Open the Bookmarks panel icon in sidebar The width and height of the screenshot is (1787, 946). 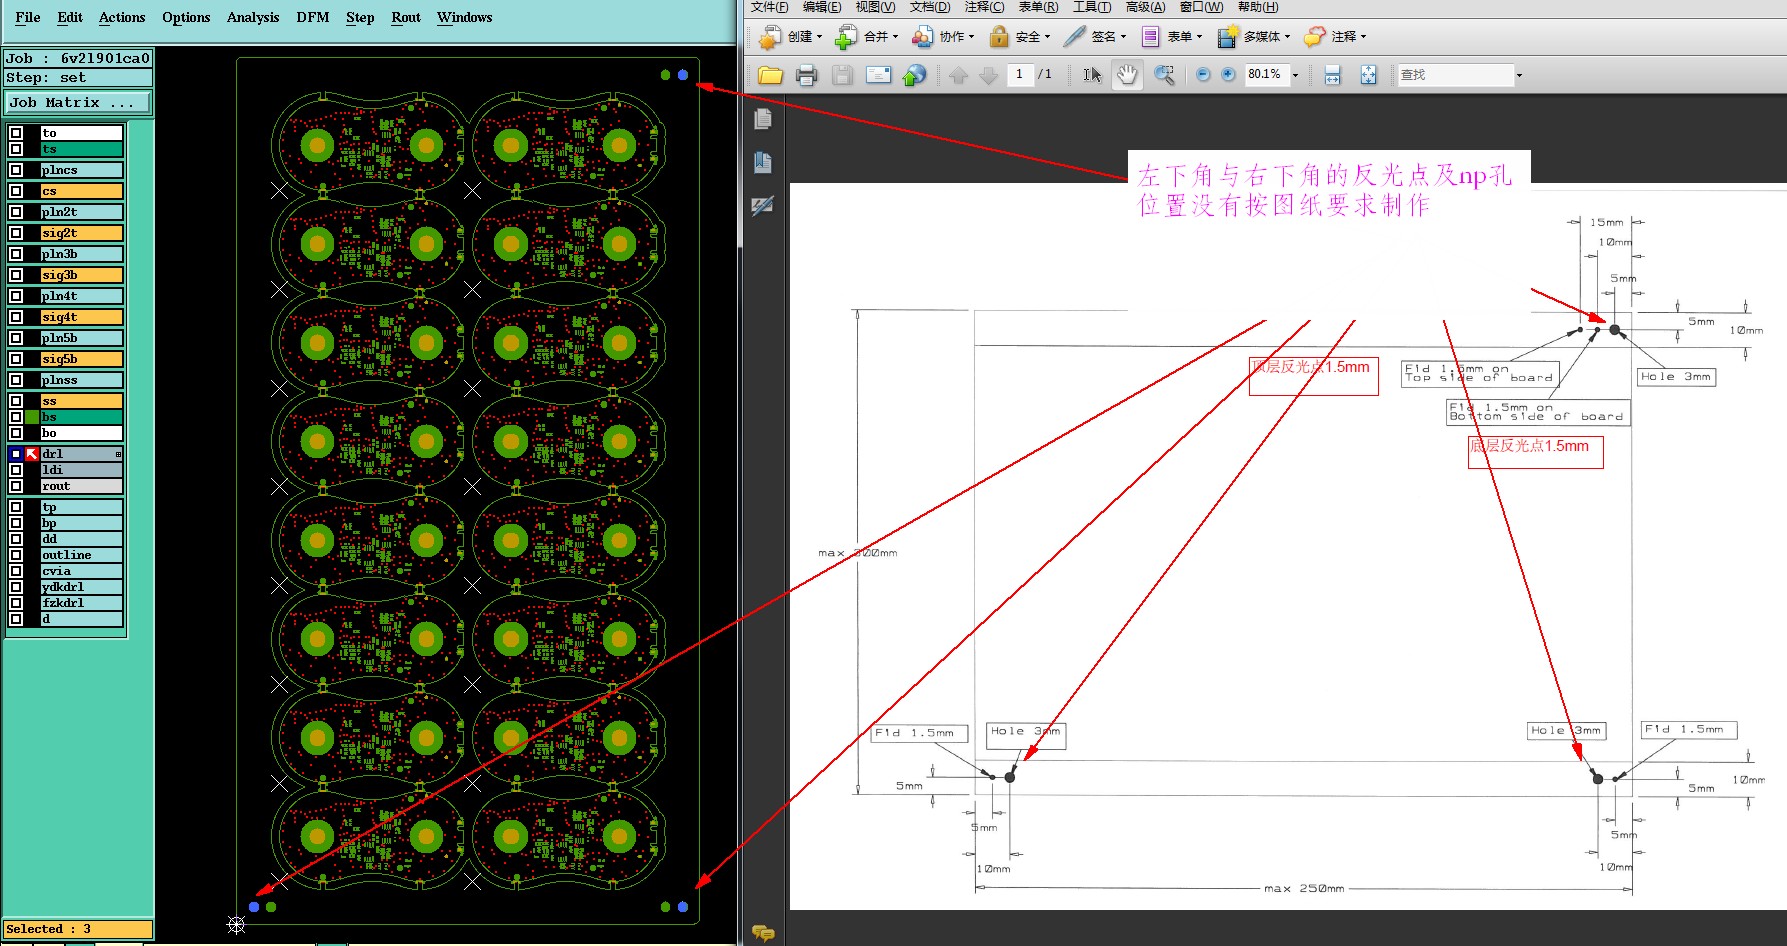[763, 162]
